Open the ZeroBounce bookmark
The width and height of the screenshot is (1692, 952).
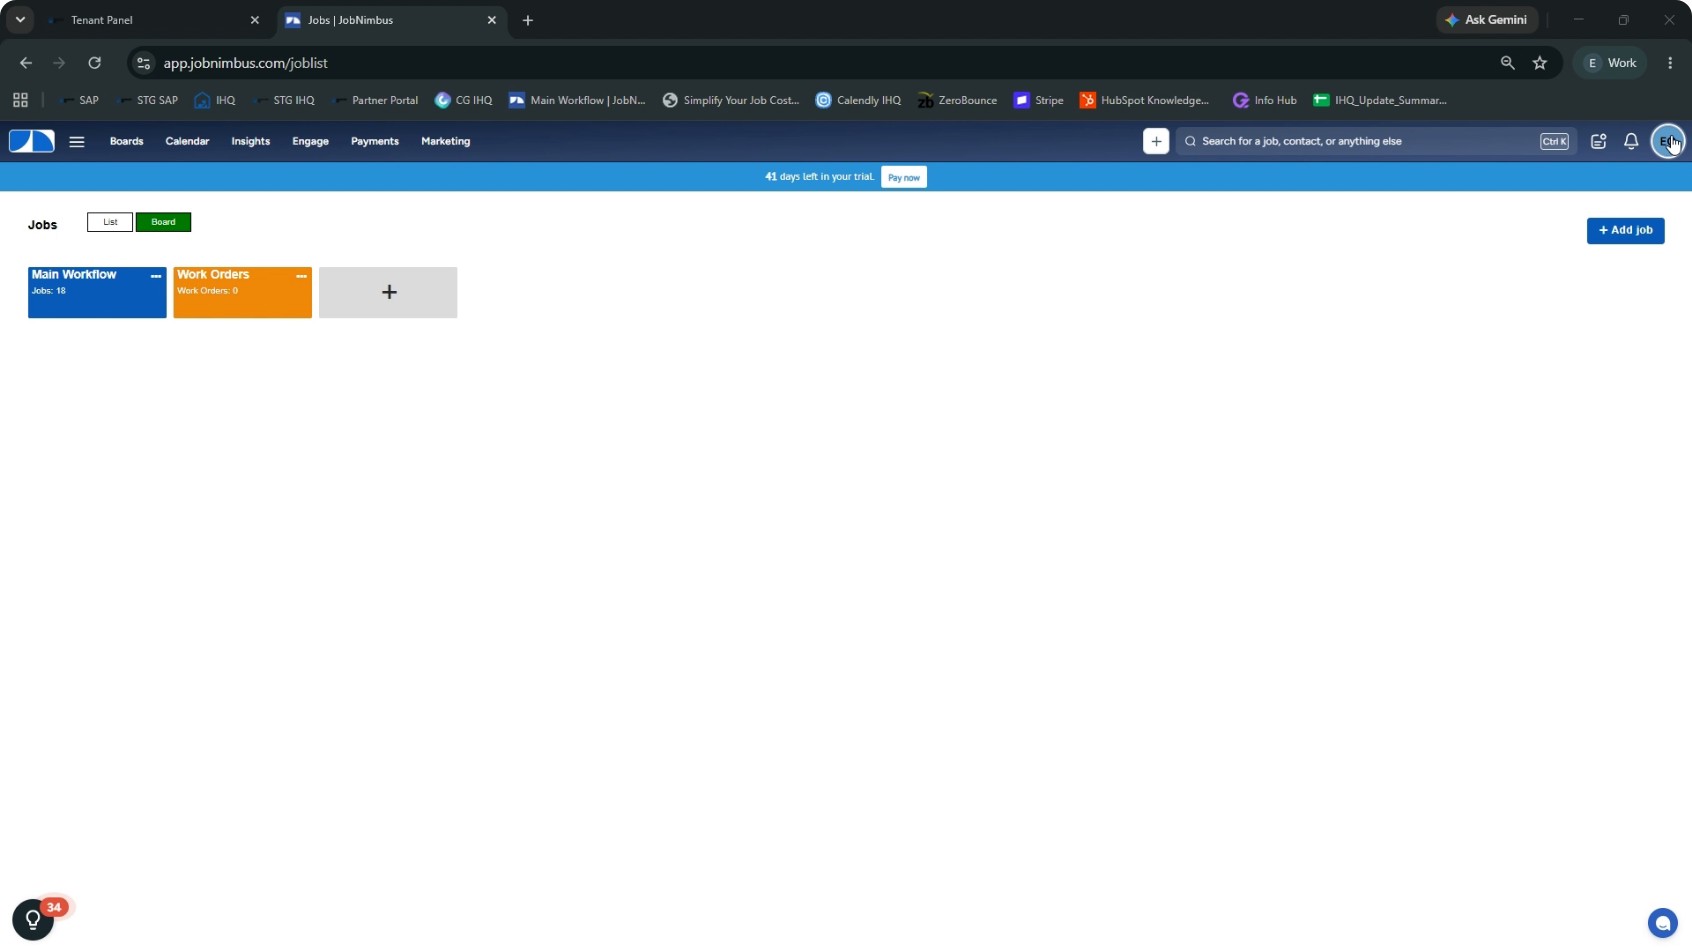point(957,100)
